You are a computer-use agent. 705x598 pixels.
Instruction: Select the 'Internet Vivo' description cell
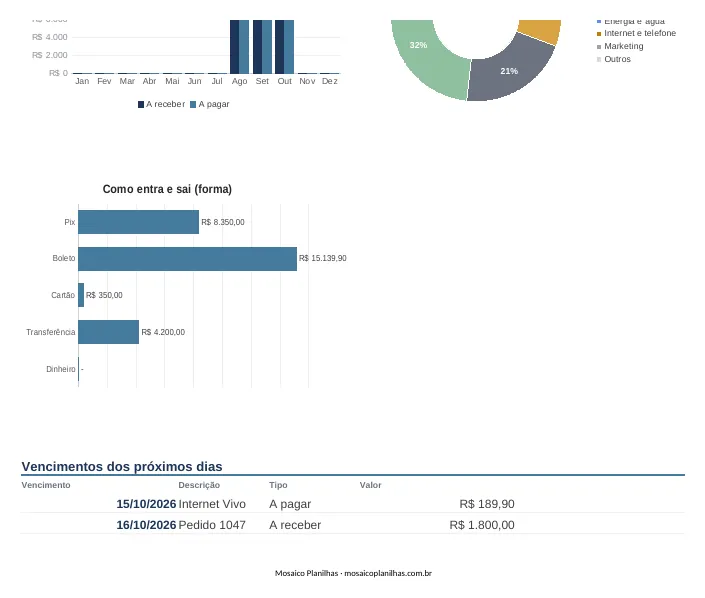(212, 504)
